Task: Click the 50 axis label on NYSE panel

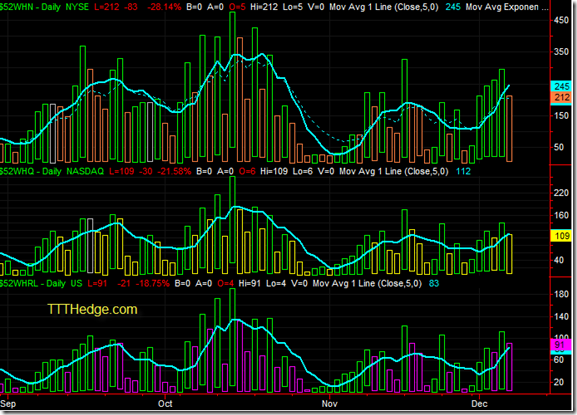Action: point(559,147)
